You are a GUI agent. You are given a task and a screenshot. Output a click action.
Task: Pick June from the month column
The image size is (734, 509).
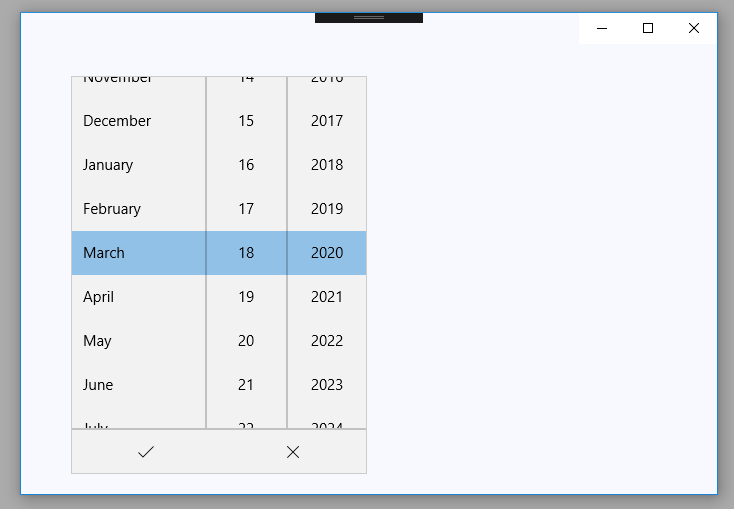click(139, 385)
